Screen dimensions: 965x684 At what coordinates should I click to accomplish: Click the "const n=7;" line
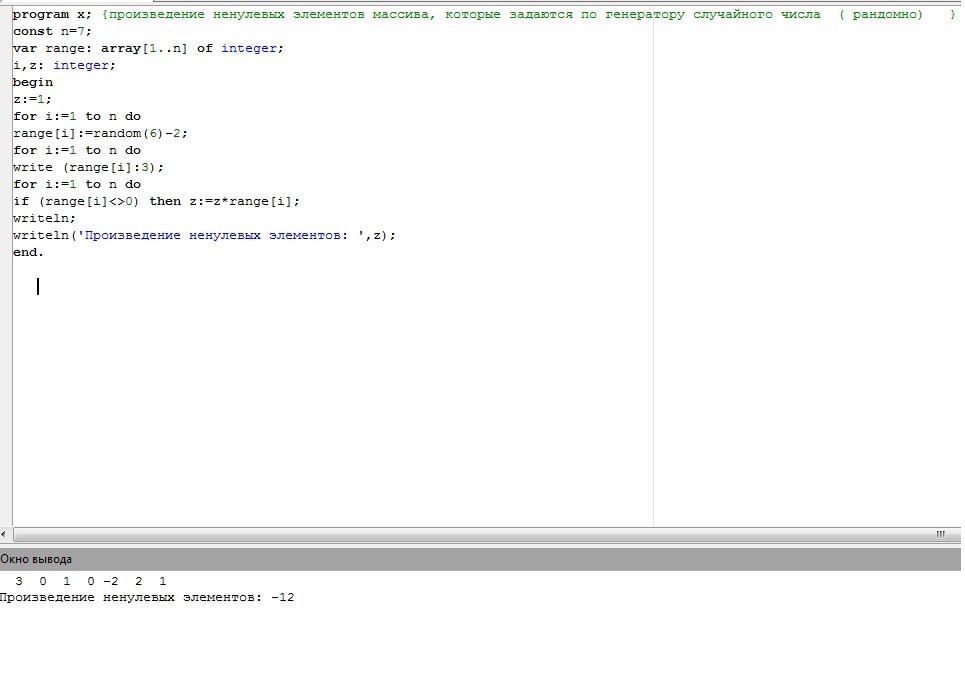[x=52, y=32]
